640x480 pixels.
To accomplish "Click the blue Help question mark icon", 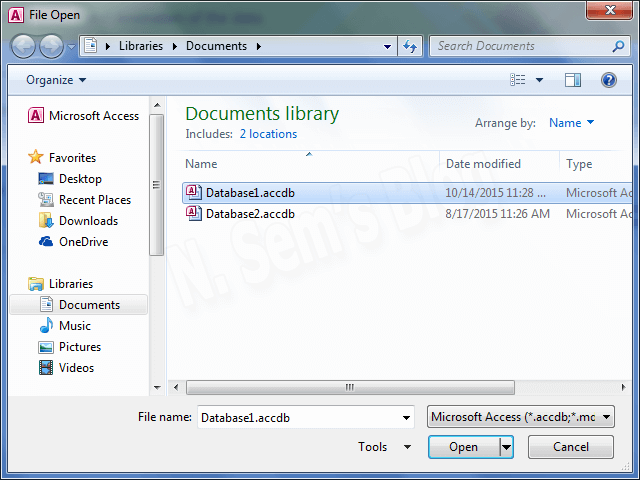I will [609, 80].
